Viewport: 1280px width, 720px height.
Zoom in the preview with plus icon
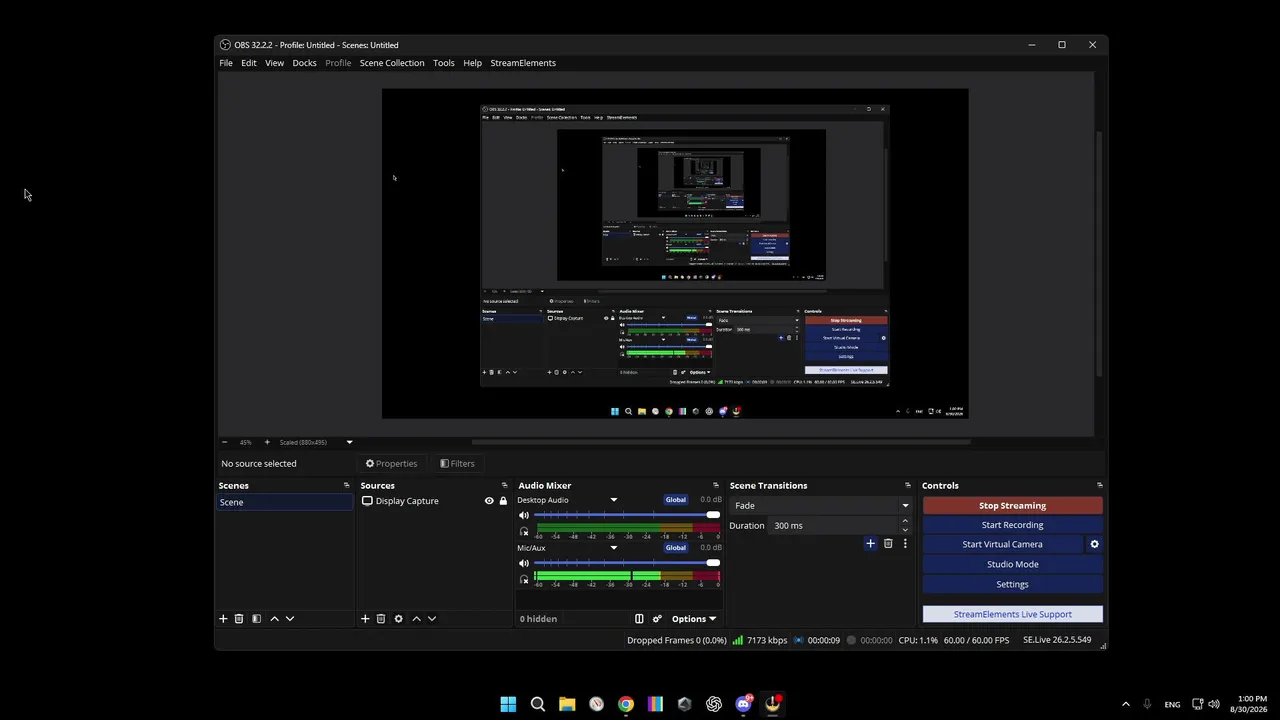[x=267, y=442]
